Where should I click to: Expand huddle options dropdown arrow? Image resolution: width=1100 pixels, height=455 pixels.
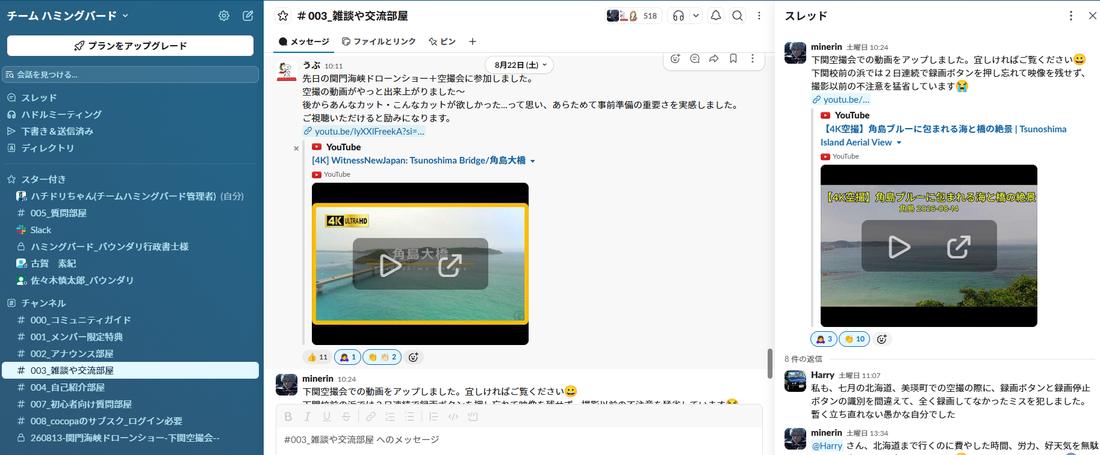tap(696, 15)
